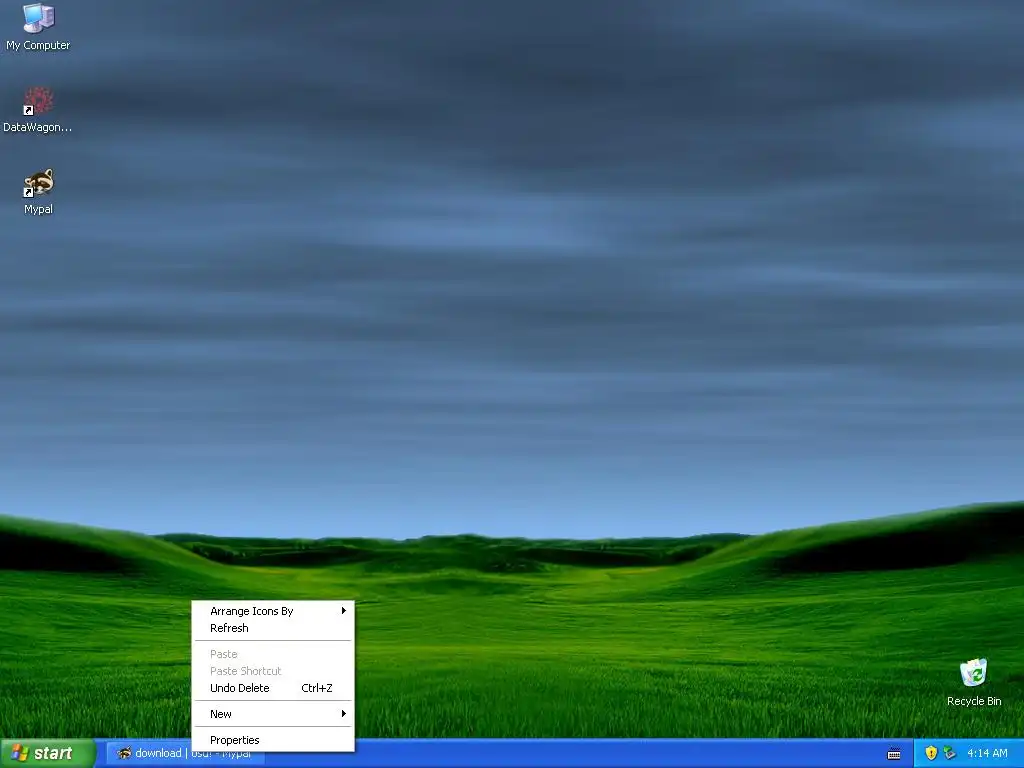This screenshot has height=768, width=1024.
Task: Choose Undo Delete from the context menu
Action: [x=273, y=688]
